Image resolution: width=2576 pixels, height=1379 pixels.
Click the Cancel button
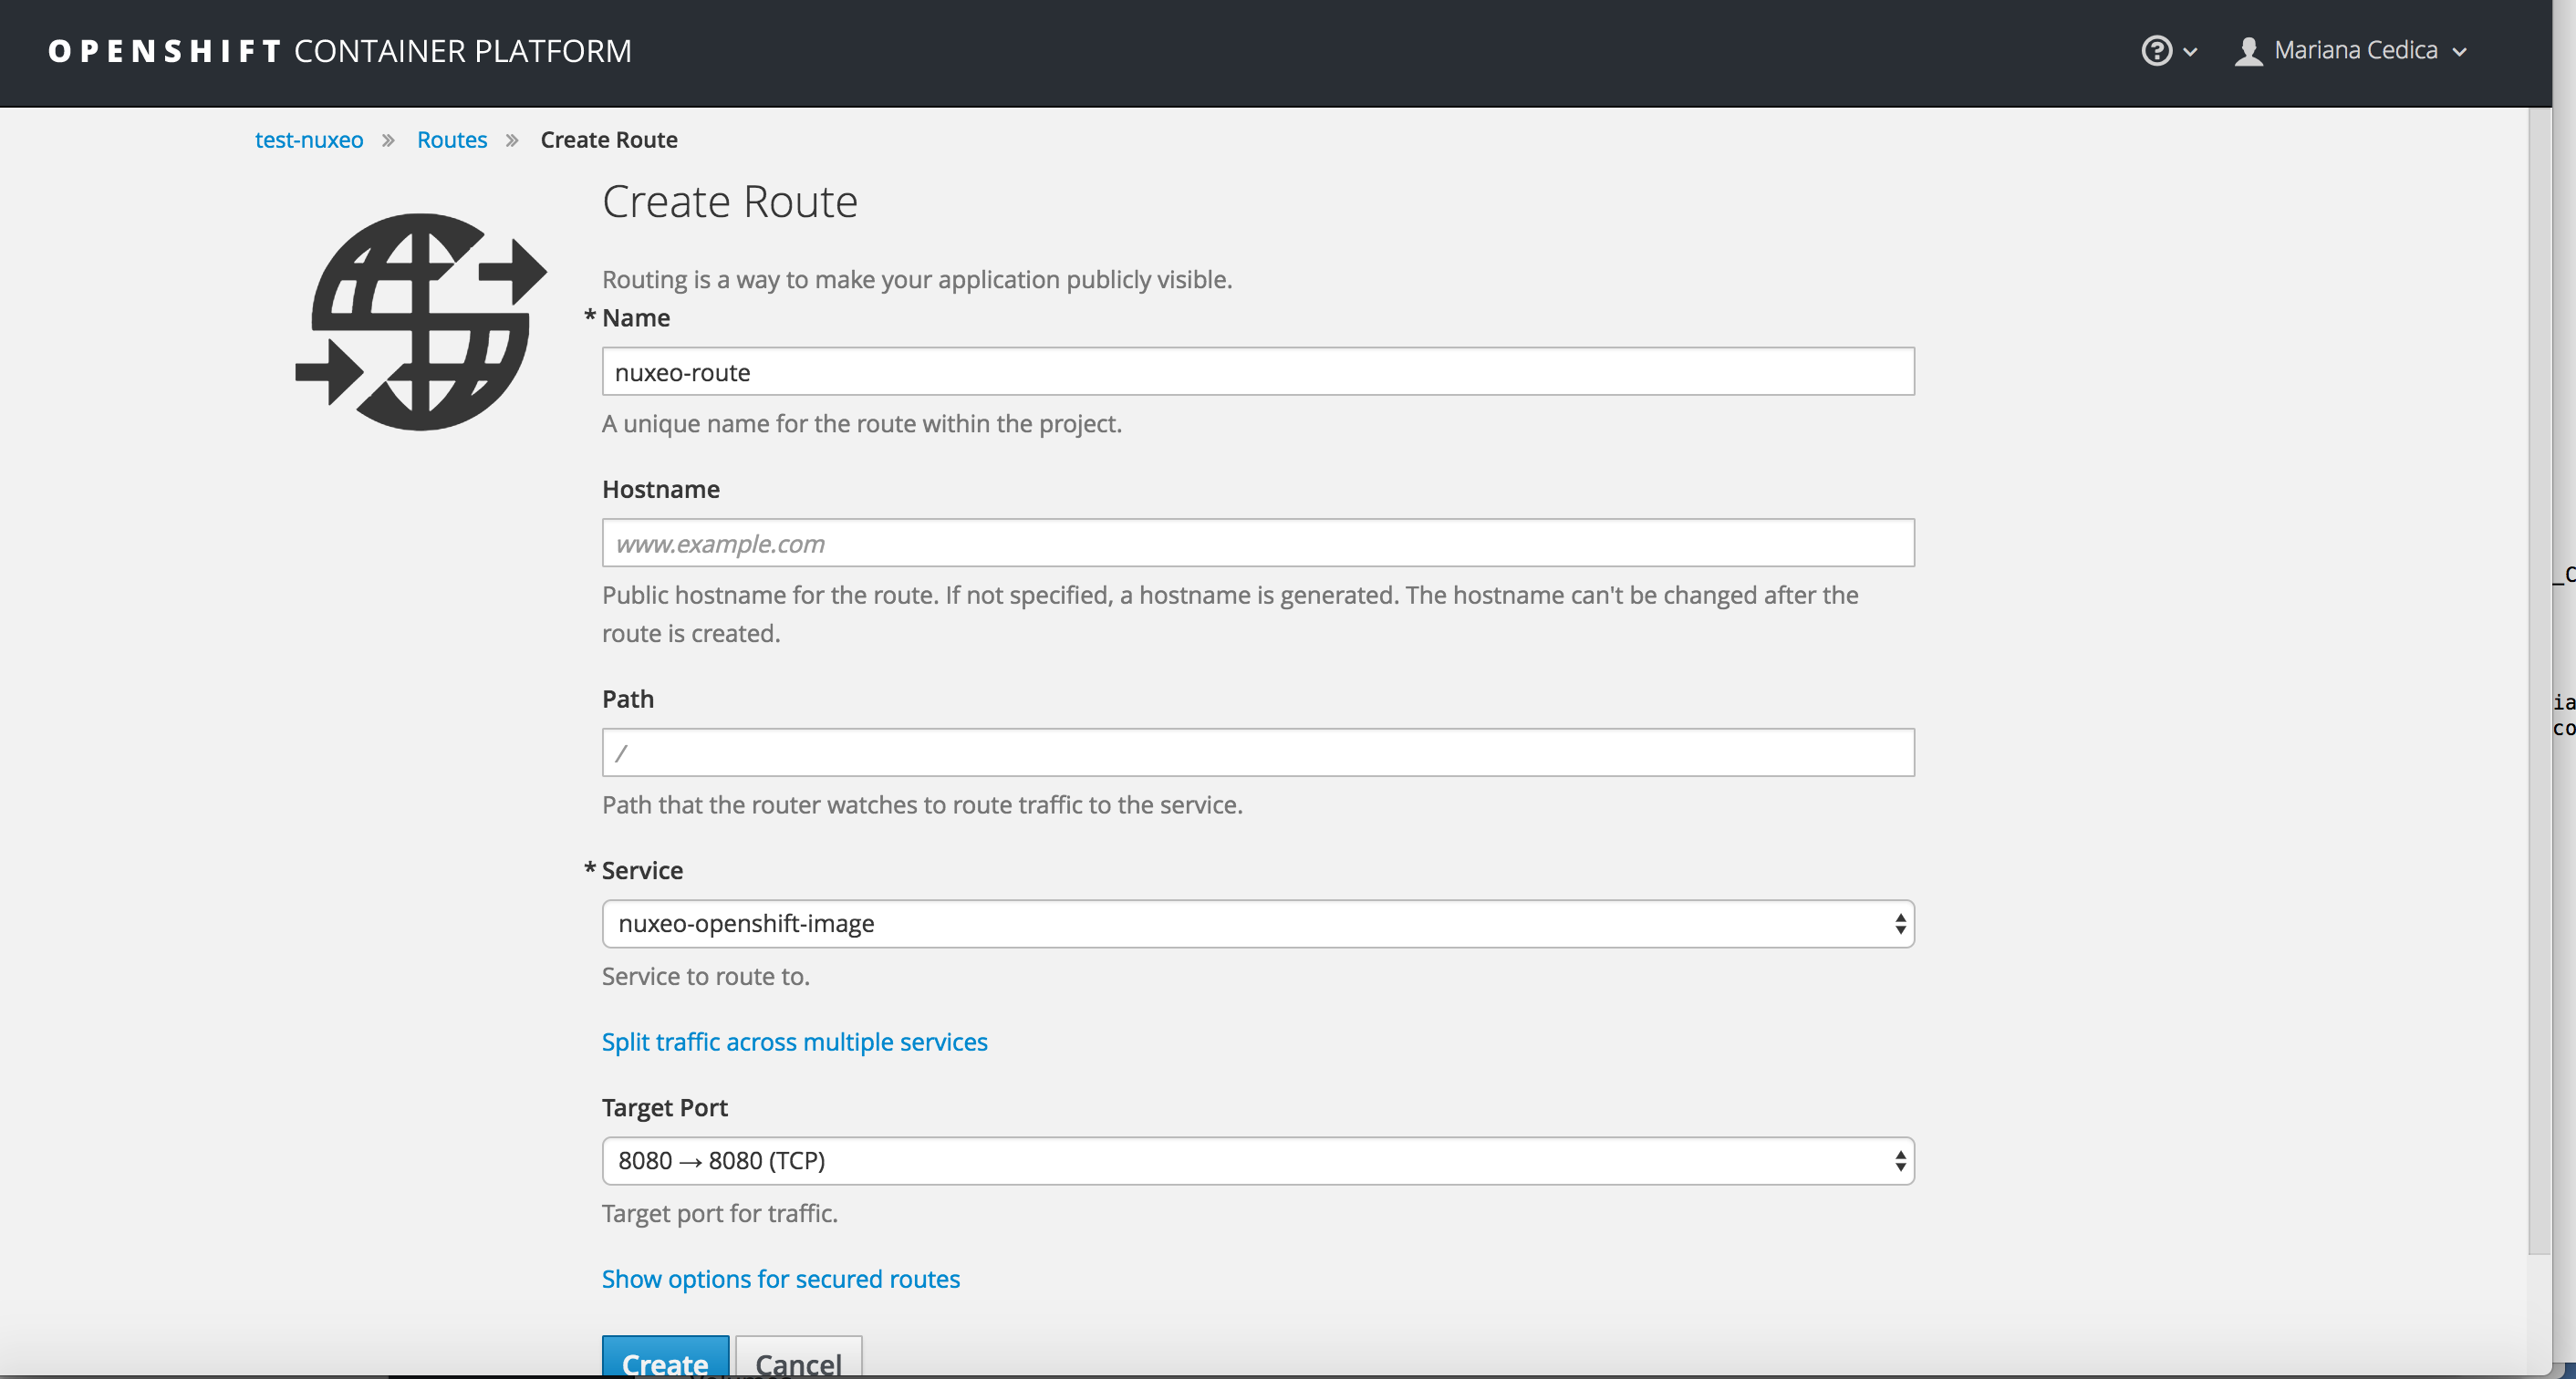coord(798,1357)
